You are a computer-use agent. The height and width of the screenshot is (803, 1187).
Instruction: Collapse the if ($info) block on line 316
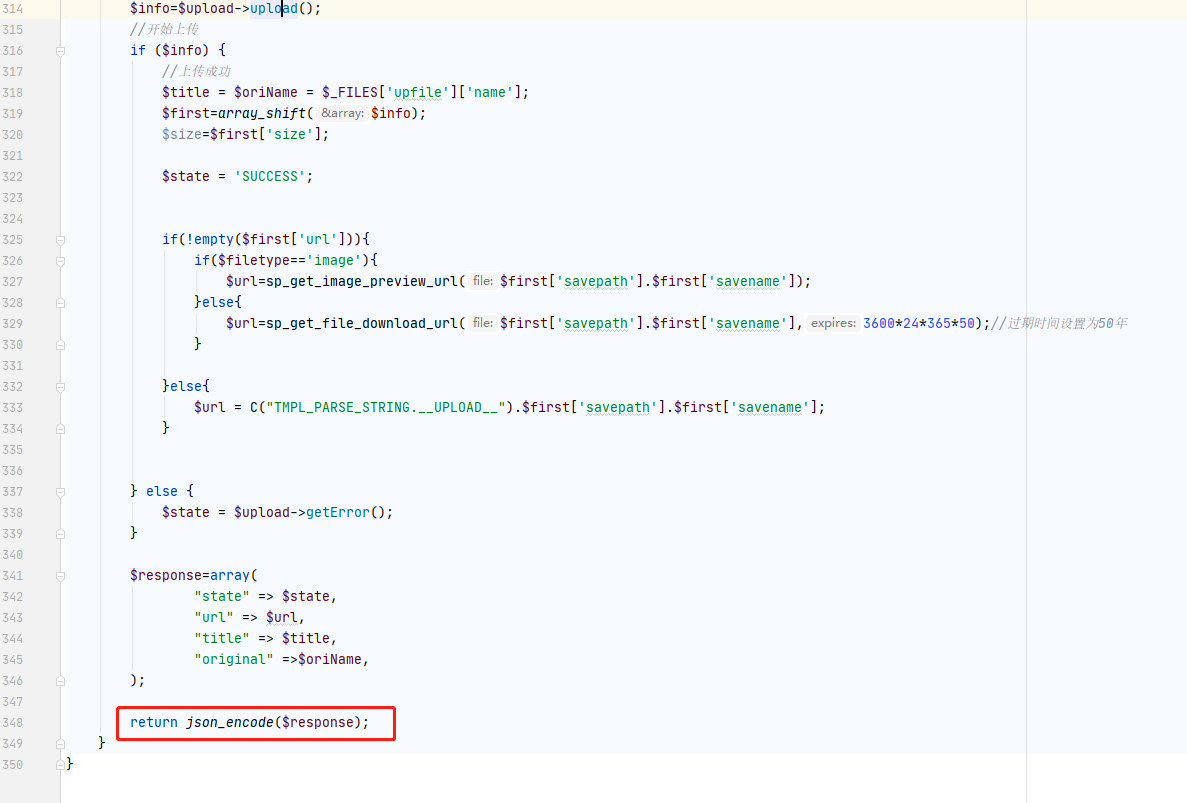tap(61, 51)
